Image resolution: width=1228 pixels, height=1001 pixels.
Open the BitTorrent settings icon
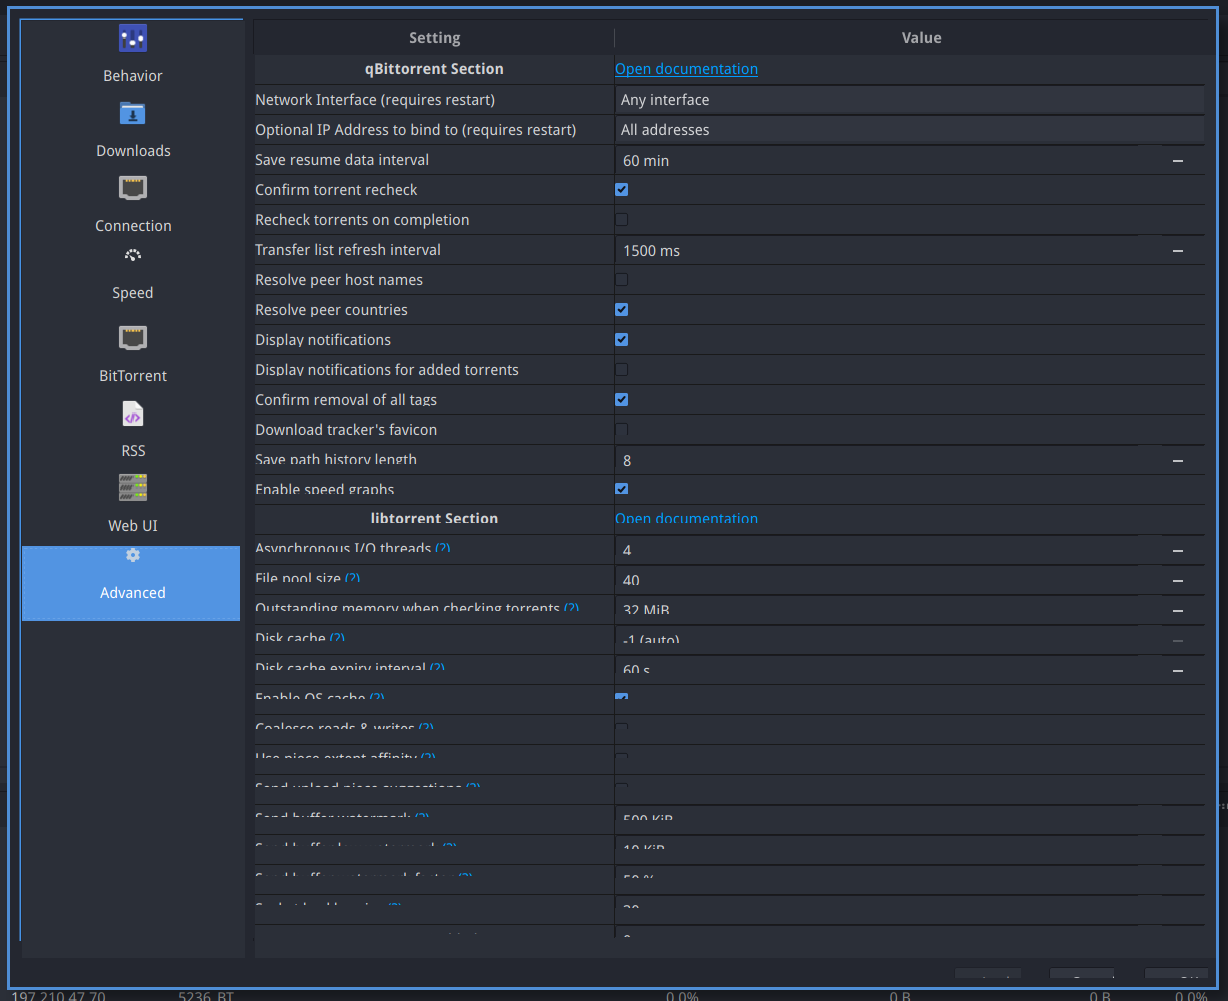click(133, 339)
